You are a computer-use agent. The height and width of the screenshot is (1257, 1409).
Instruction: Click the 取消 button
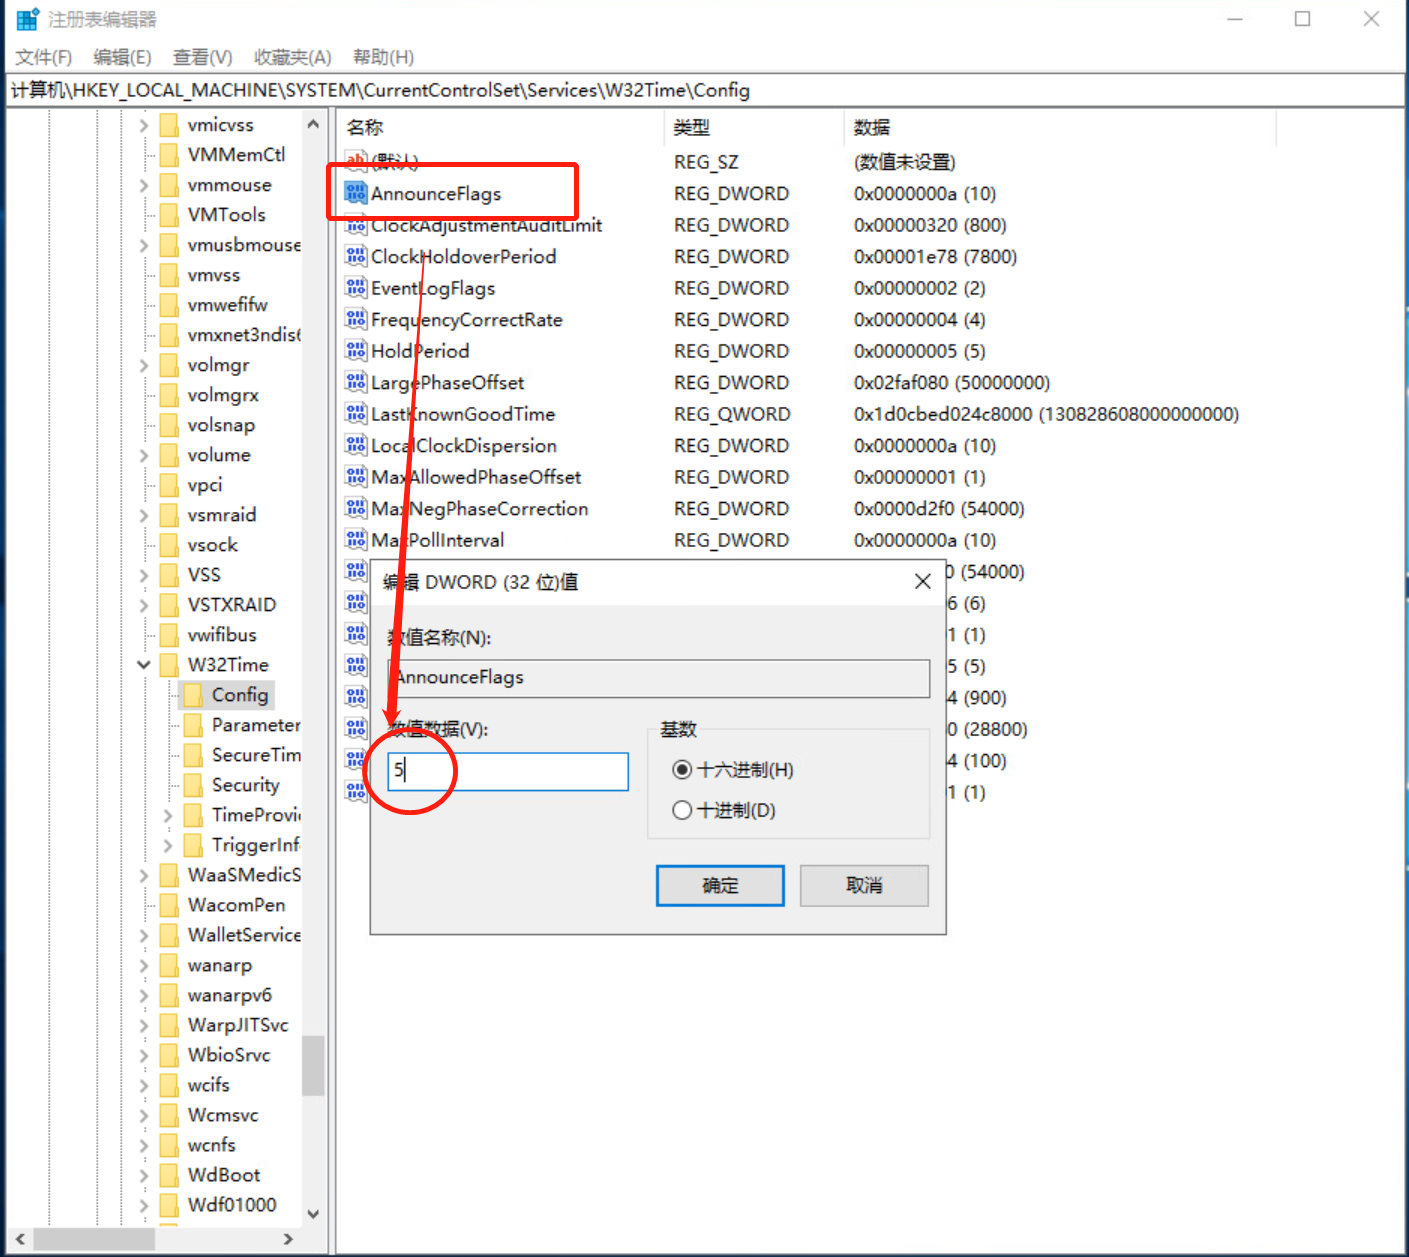pyautogui.click(x=863, y=885)
